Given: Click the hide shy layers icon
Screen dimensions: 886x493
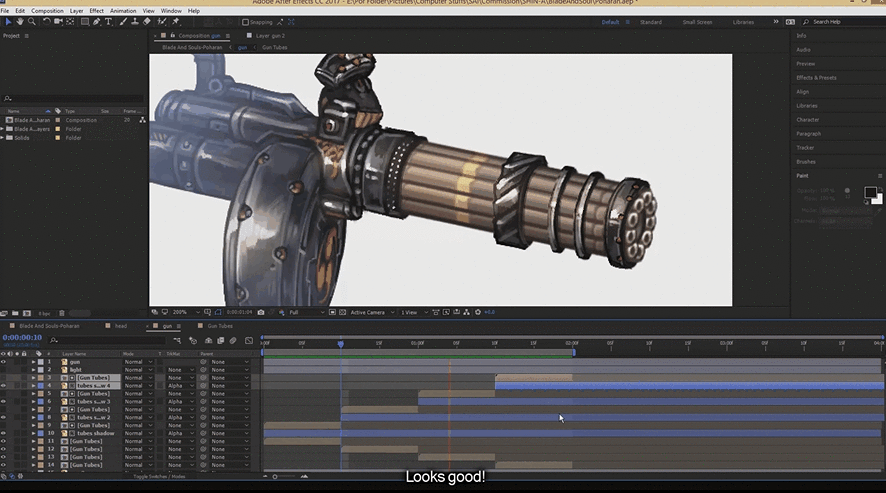Looking at the screenshot, I should pyautogui.click(x=209, y=340).
